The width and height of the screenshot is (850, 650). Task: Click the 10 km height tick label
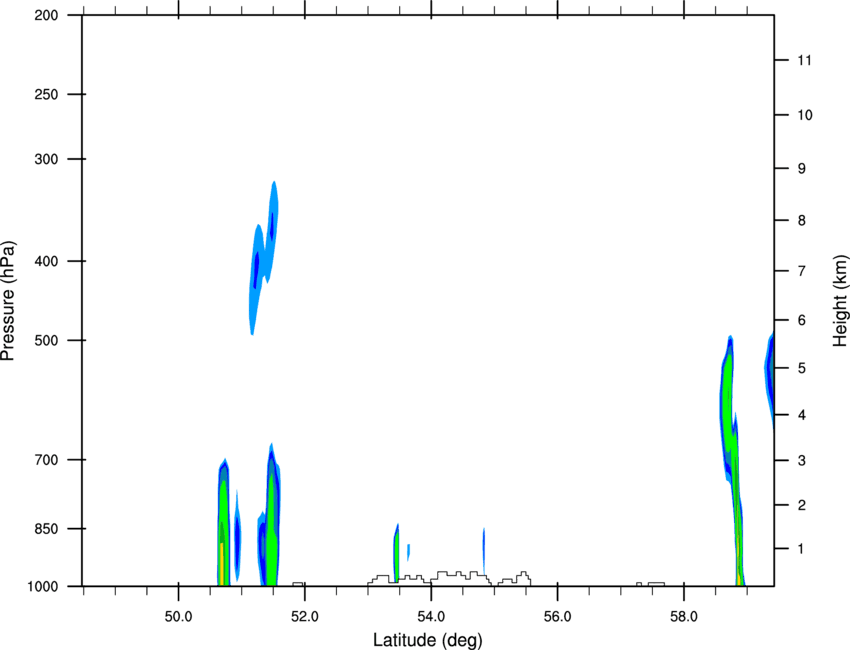click(x=805, y=115)
